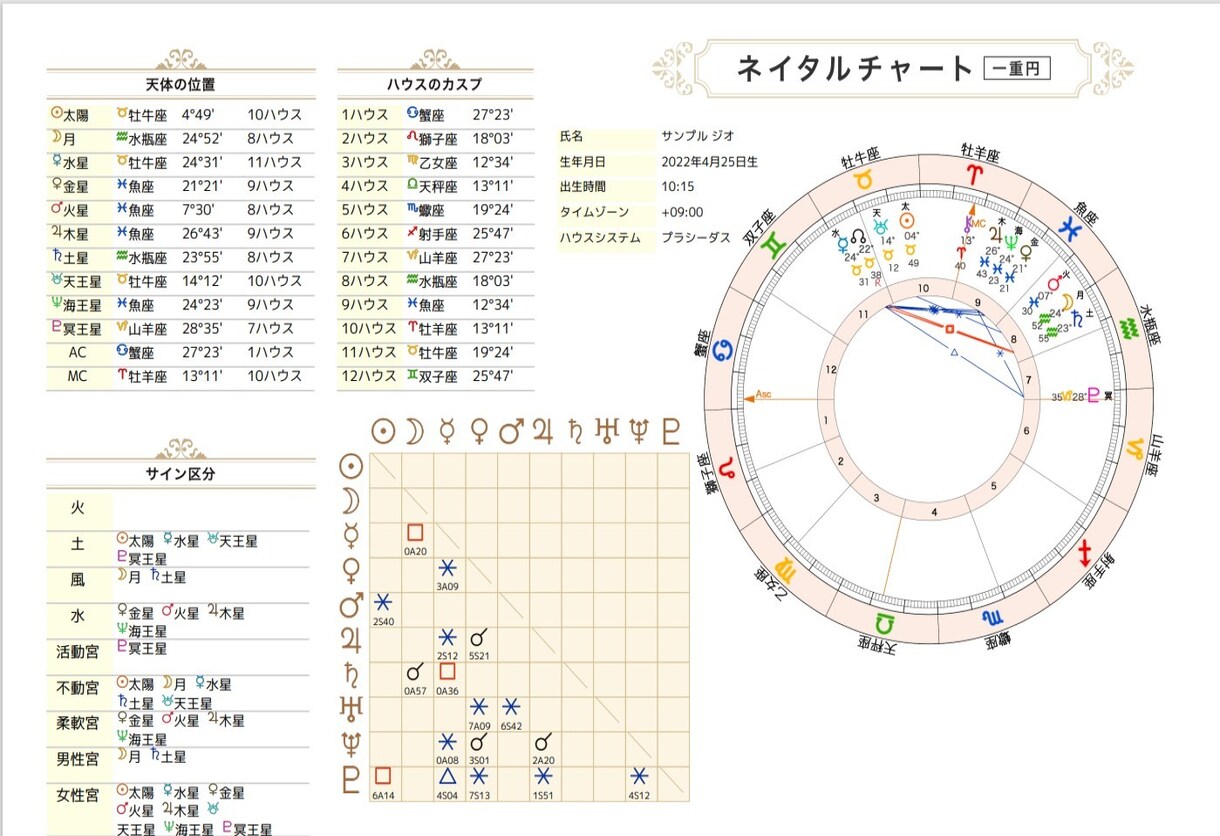Click the ハウスのカスプ table heading
The width and height of the screenshot is (1220, 836).
click(435, 84)
